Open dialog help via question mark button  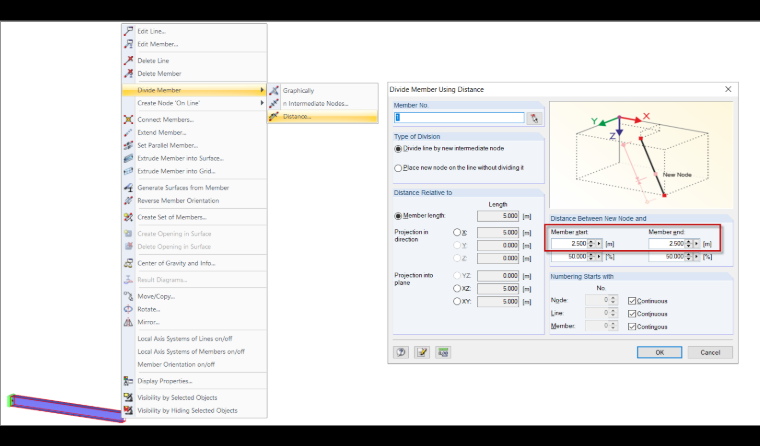pyautogui.click(x=401, y=352)
